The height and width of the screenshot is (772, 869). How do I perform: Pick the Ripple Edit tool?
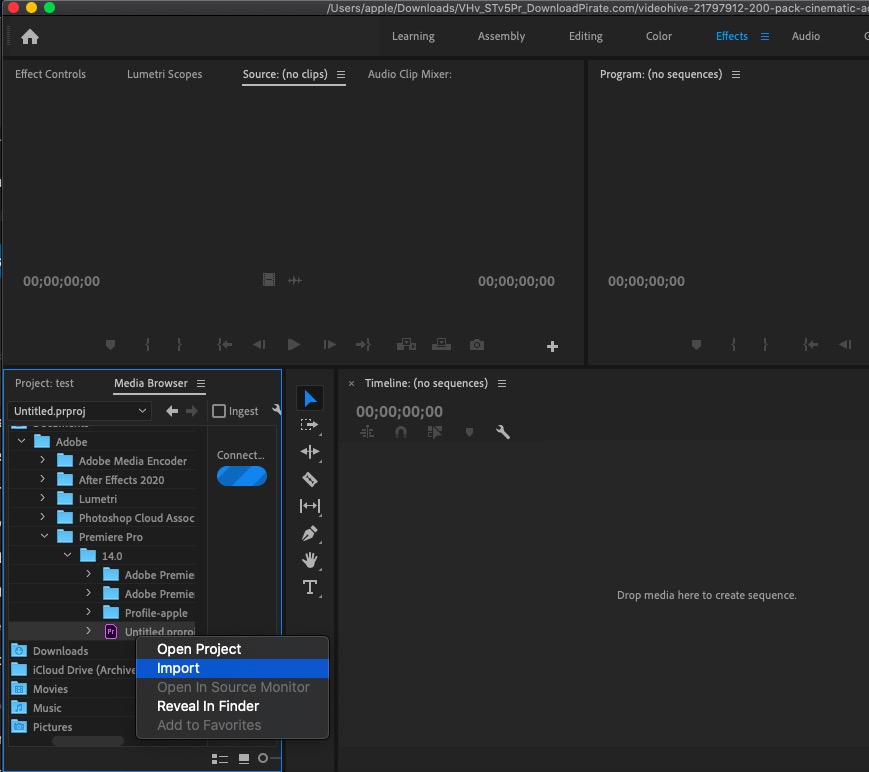tap(310, 452)
